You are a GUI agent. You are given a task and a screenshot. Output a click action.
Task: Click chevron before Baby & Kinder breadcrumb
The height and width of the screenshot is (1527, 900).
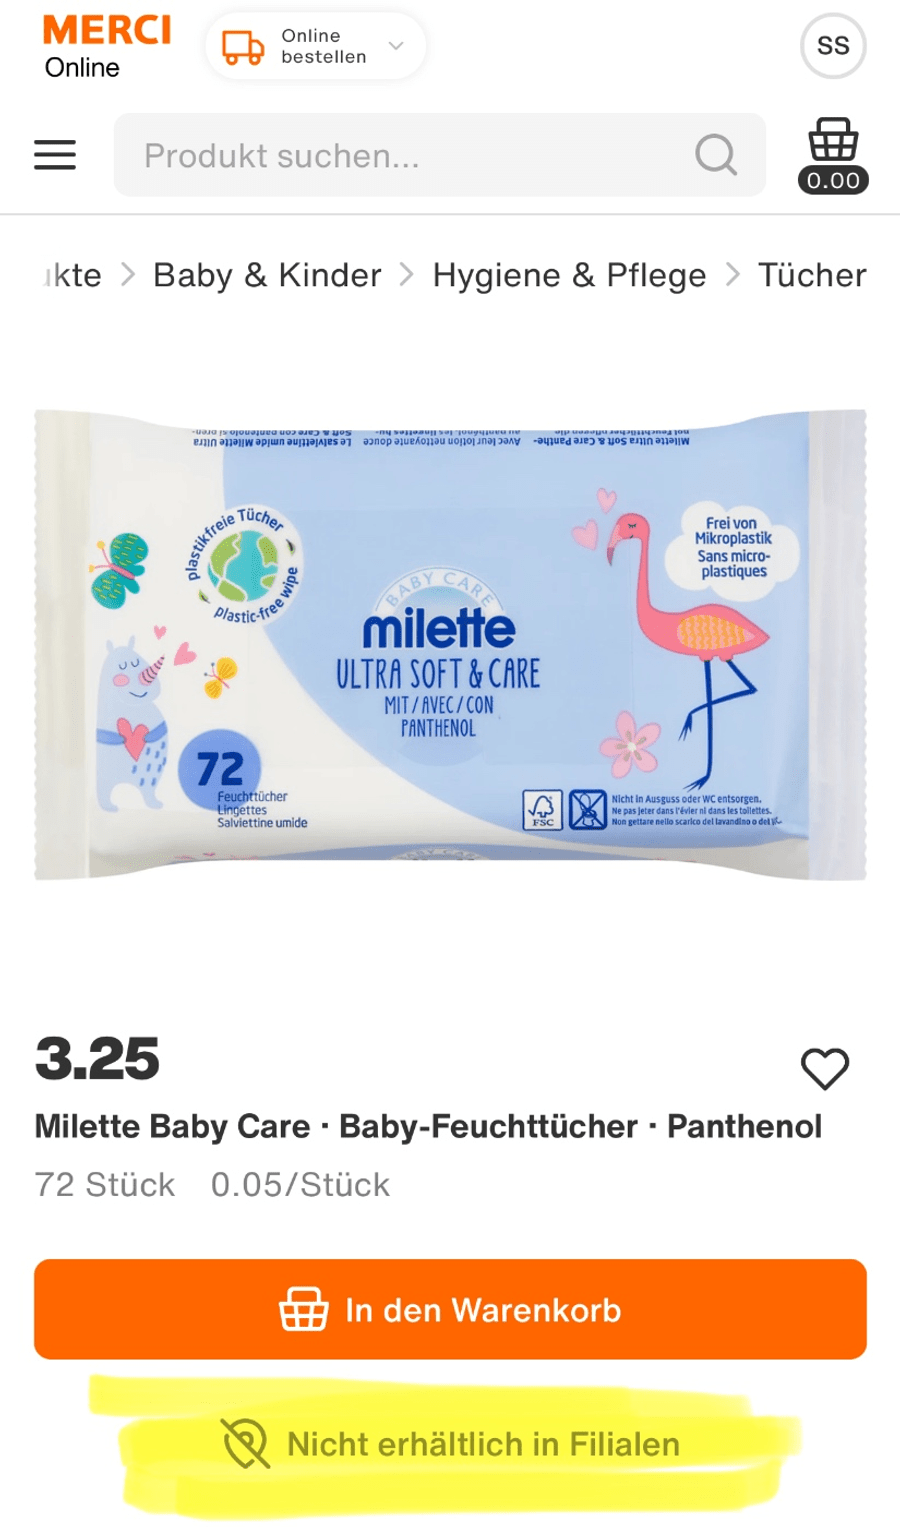point(127,275)
